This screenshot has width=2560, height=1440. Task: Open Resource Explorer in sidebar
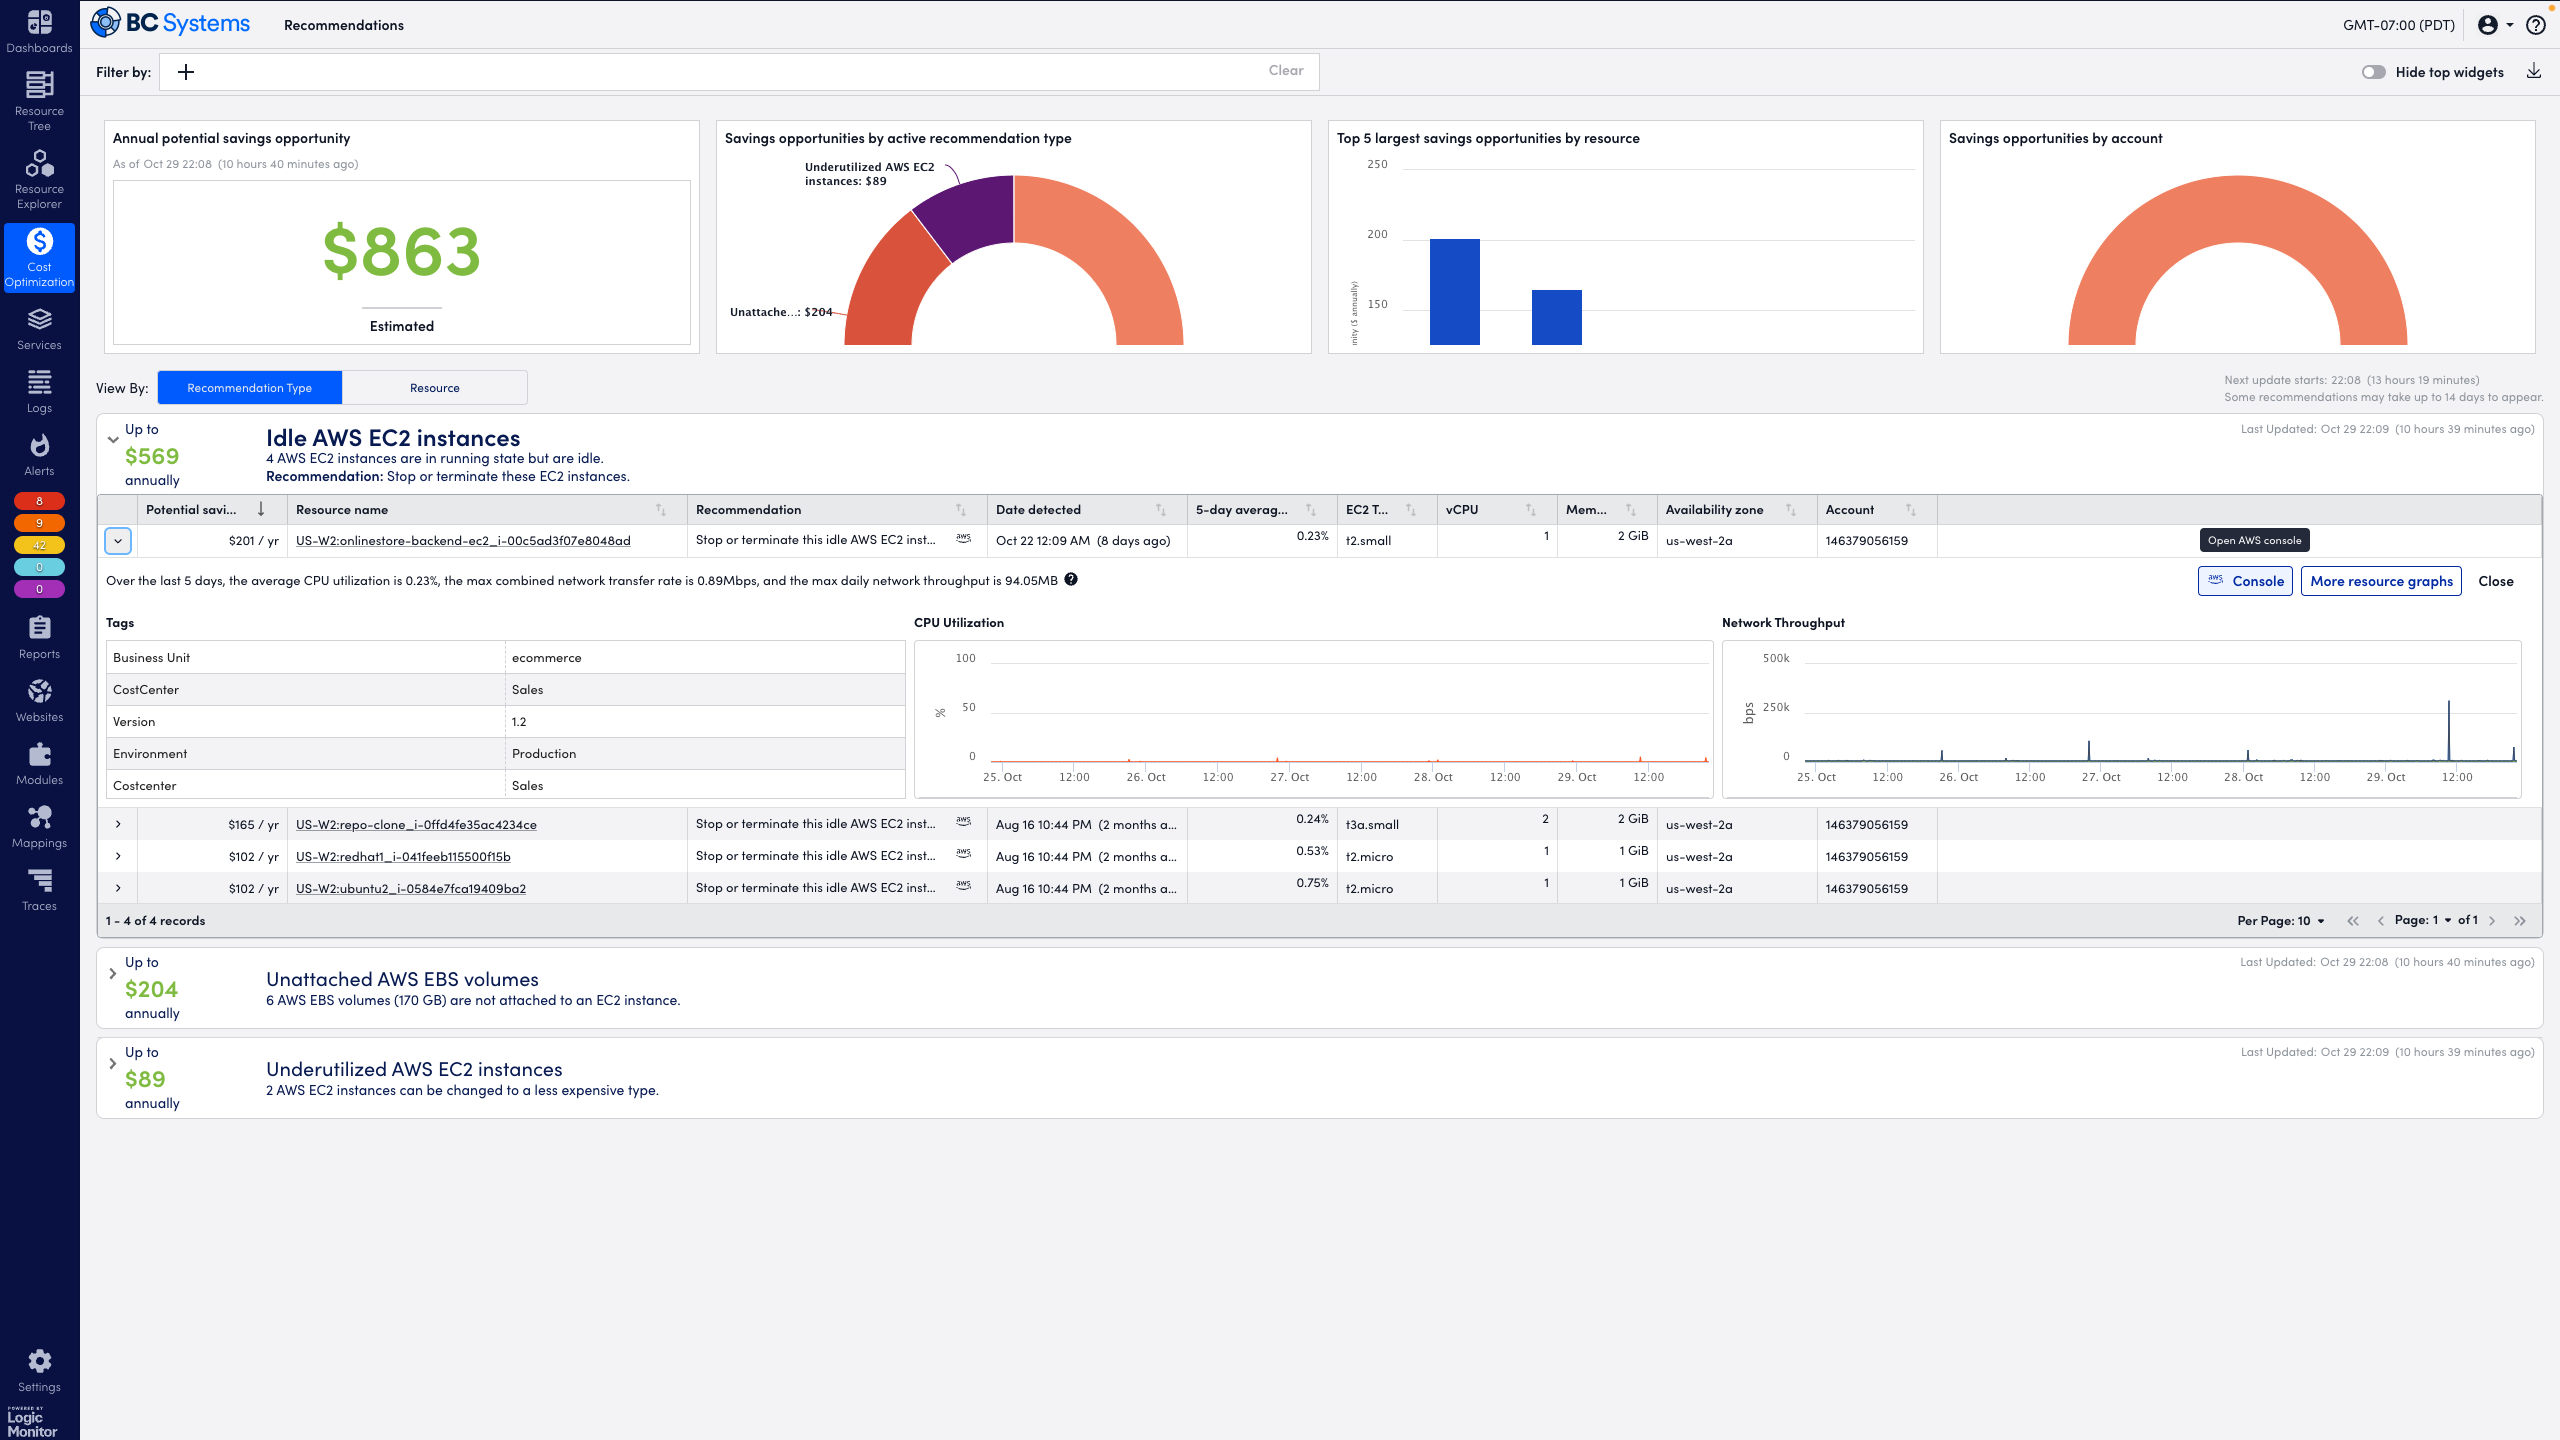[39, 180]
